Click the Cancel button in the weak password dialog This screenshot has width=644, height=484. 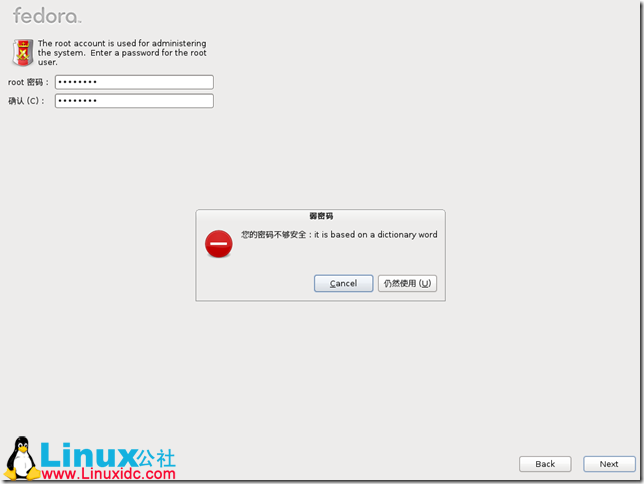(x=343, y=283)
